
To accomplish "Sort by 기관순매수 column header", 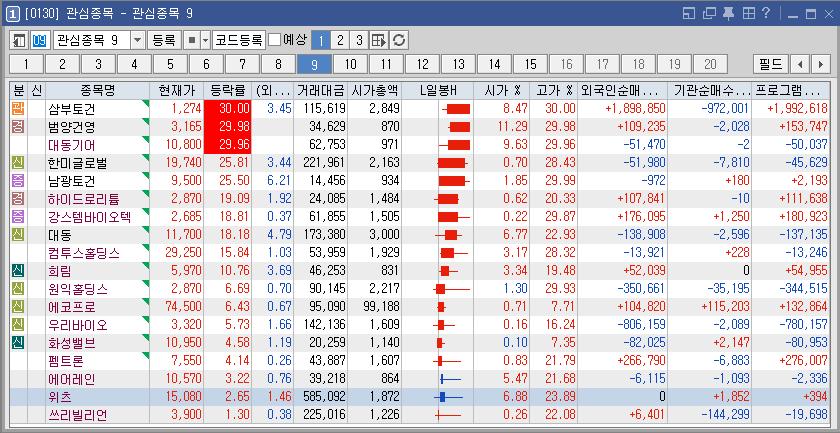I will pyautogui.click(x=710, y=90).
